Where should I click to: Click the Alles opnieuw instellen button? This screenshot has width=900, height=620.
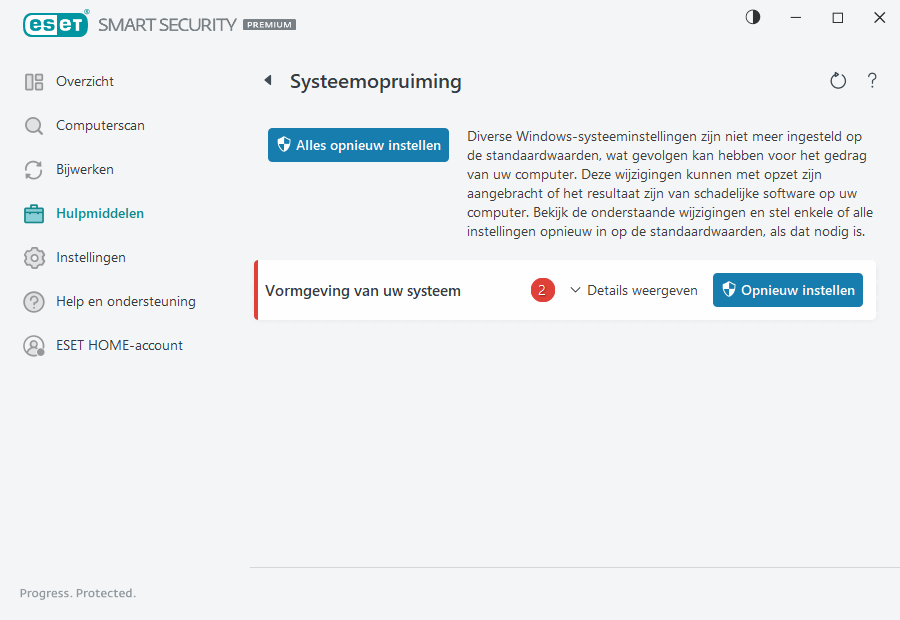pyautogui.click(x=358, y=144)
